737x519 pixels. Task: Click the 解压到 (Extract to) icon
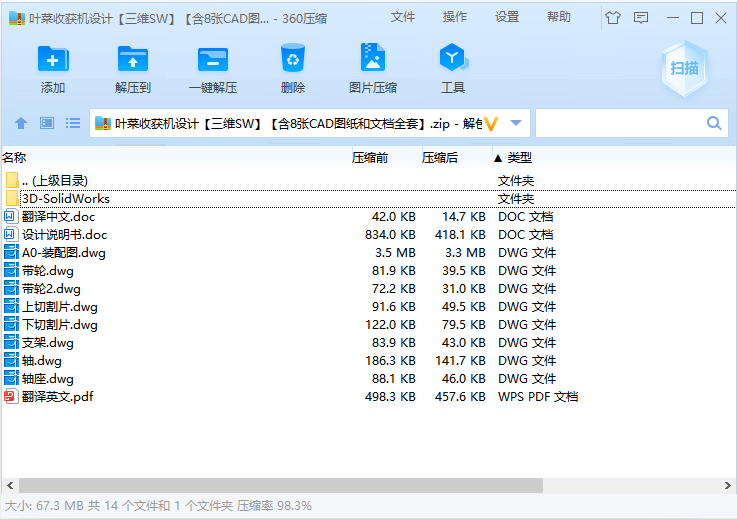(133, 59)
